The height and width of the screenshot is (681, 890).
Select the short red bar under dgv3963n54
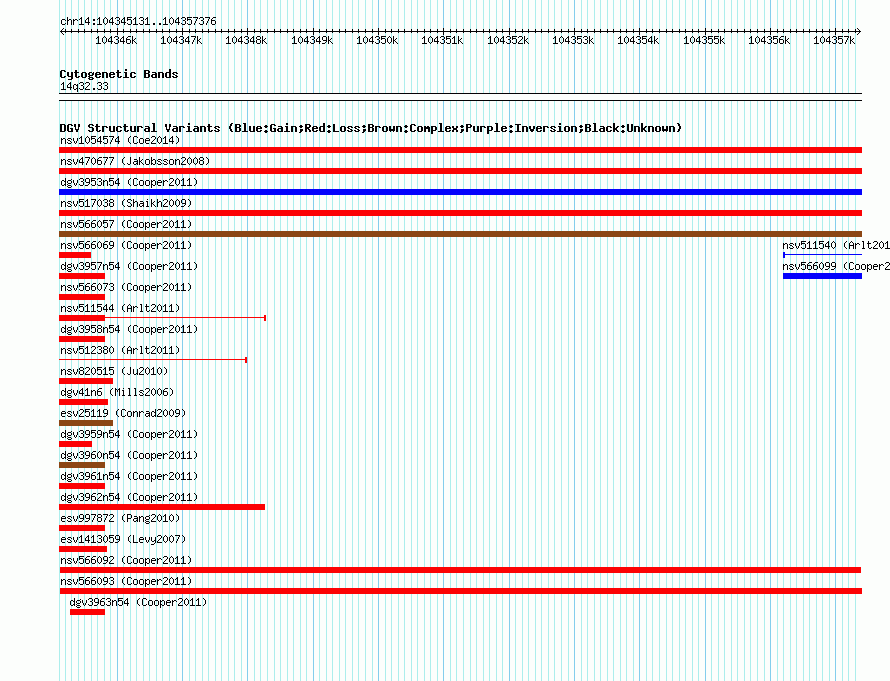(87, 612)
